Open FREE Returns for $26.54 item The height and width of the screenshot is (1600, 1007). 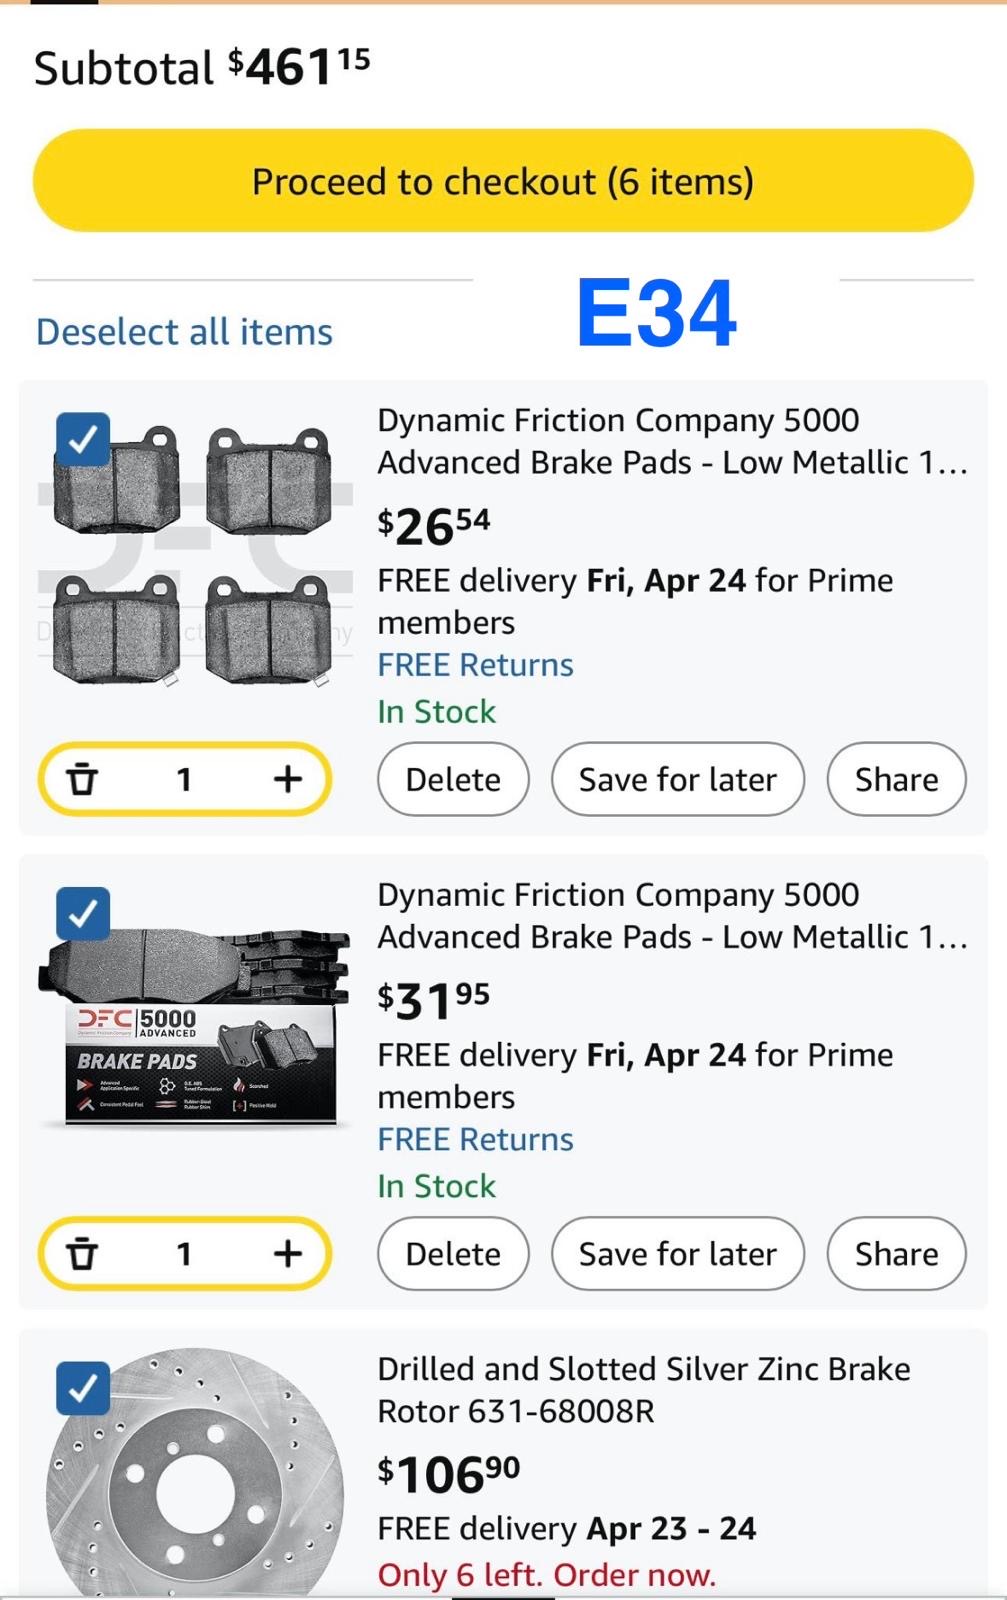(x=475, y=665)
